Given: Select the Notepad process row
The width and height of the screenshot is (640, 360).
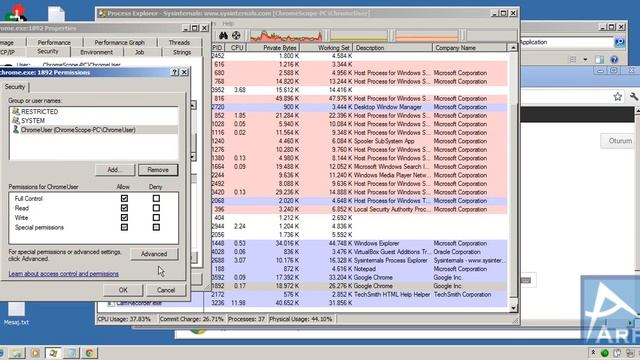Looking at the screenshot, I should (x=359, y=269).
